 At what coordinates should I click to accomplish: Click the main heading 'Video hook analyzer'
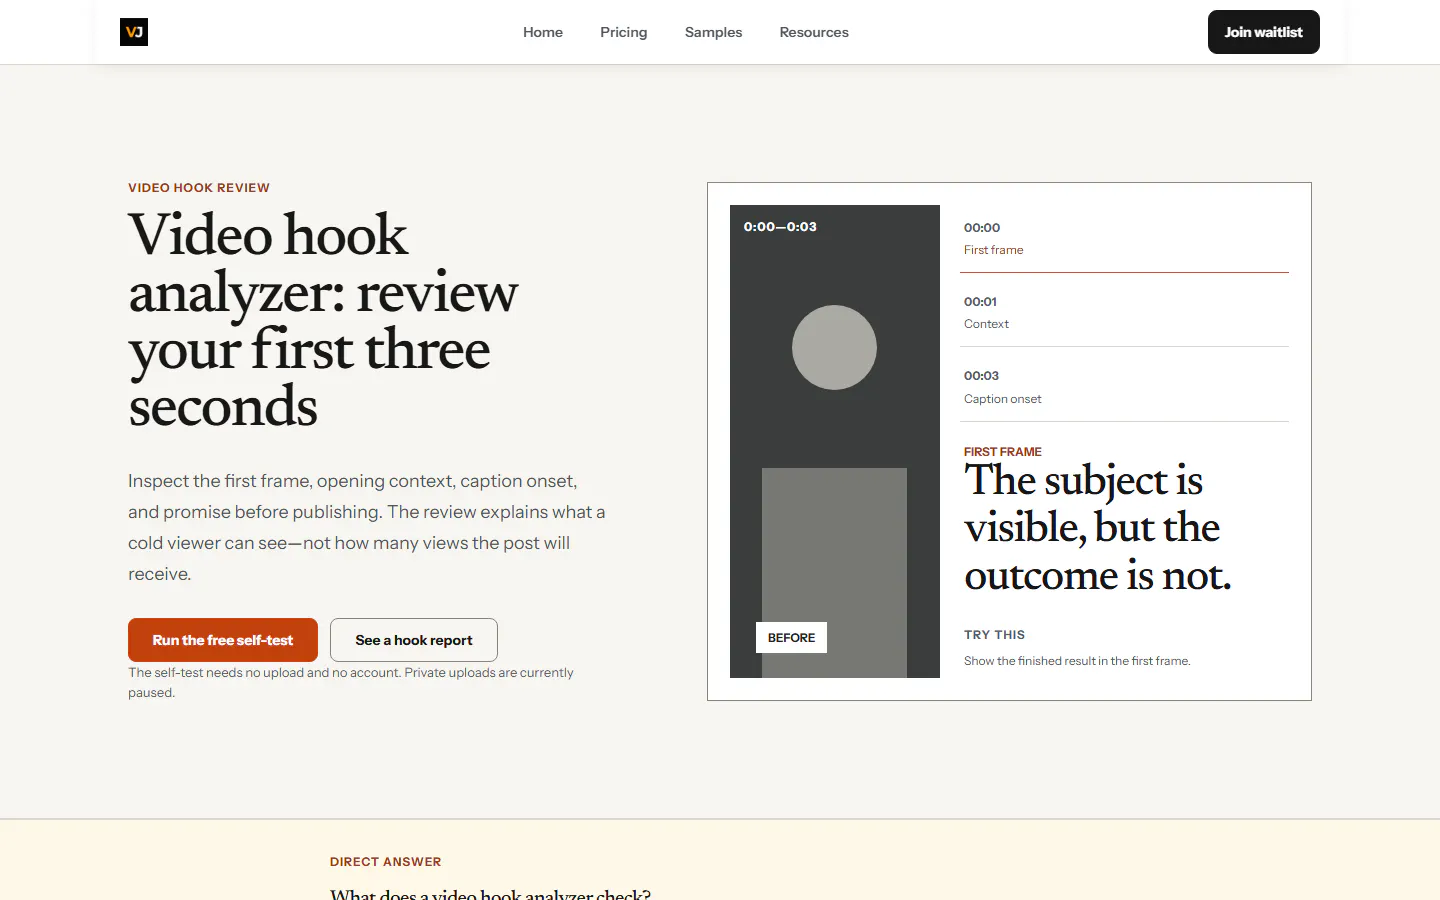(x=323, y=320)
